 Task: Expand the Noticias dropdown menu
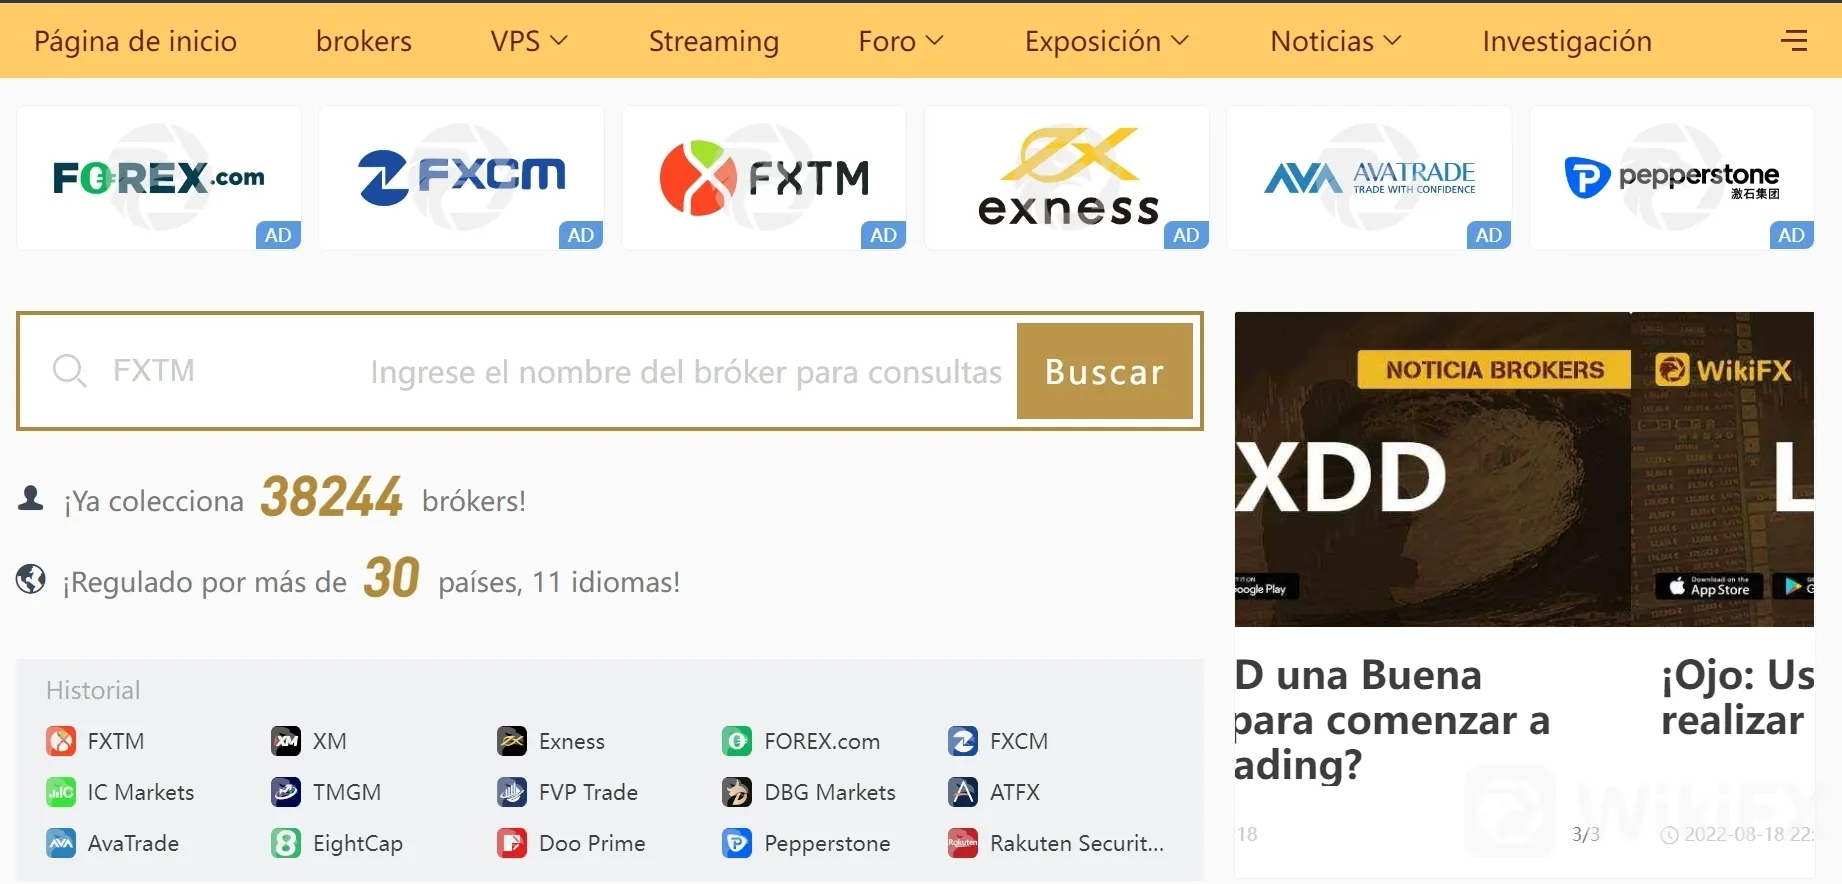1336,41
